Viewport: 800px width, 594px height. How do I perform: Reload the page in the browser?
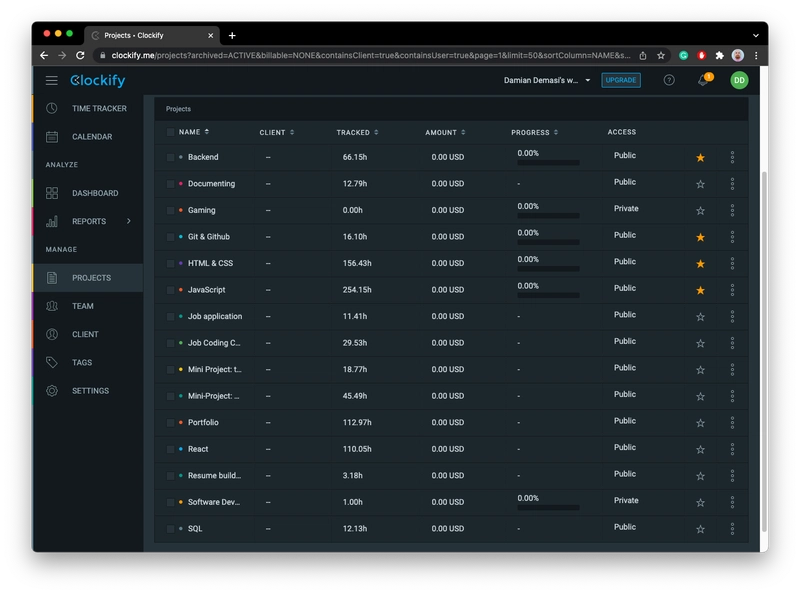(80, 55)
